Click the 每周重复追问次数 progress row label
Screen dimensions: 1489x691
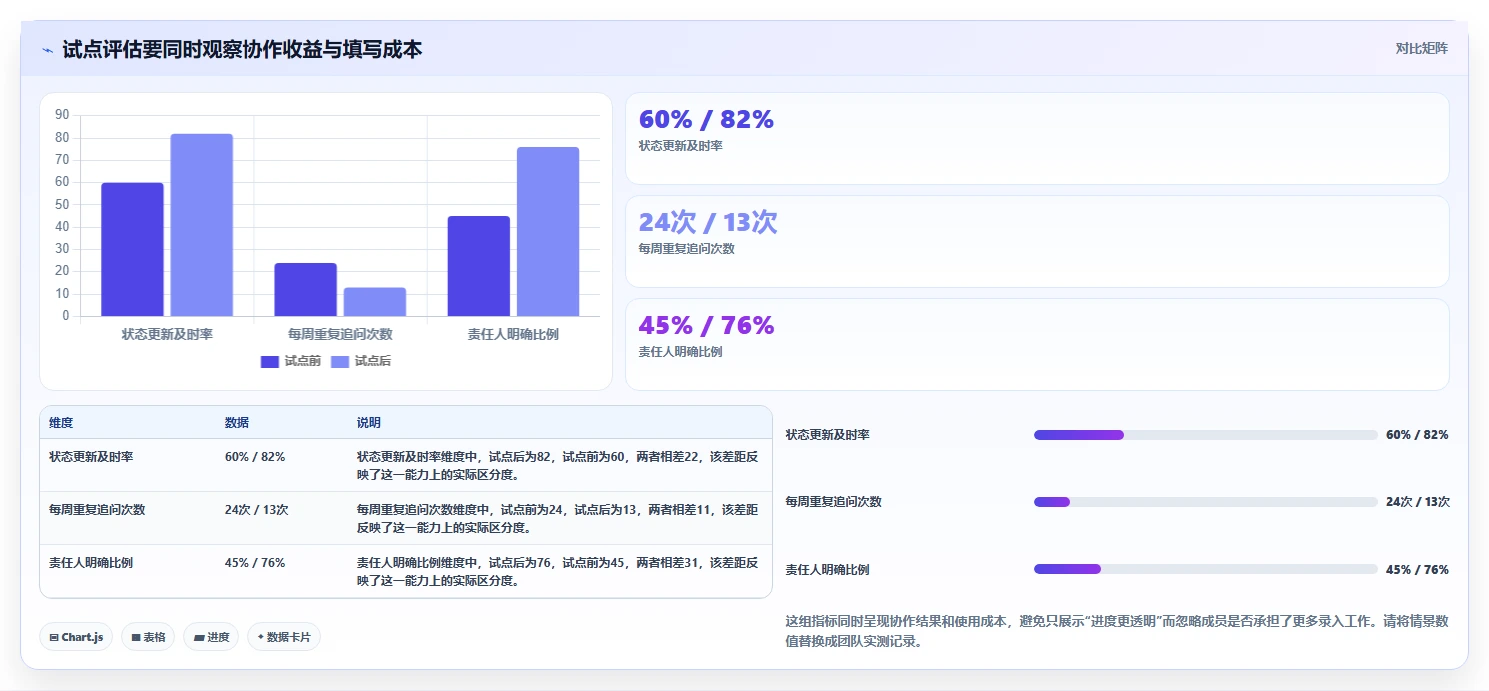(x=834, y=502)
